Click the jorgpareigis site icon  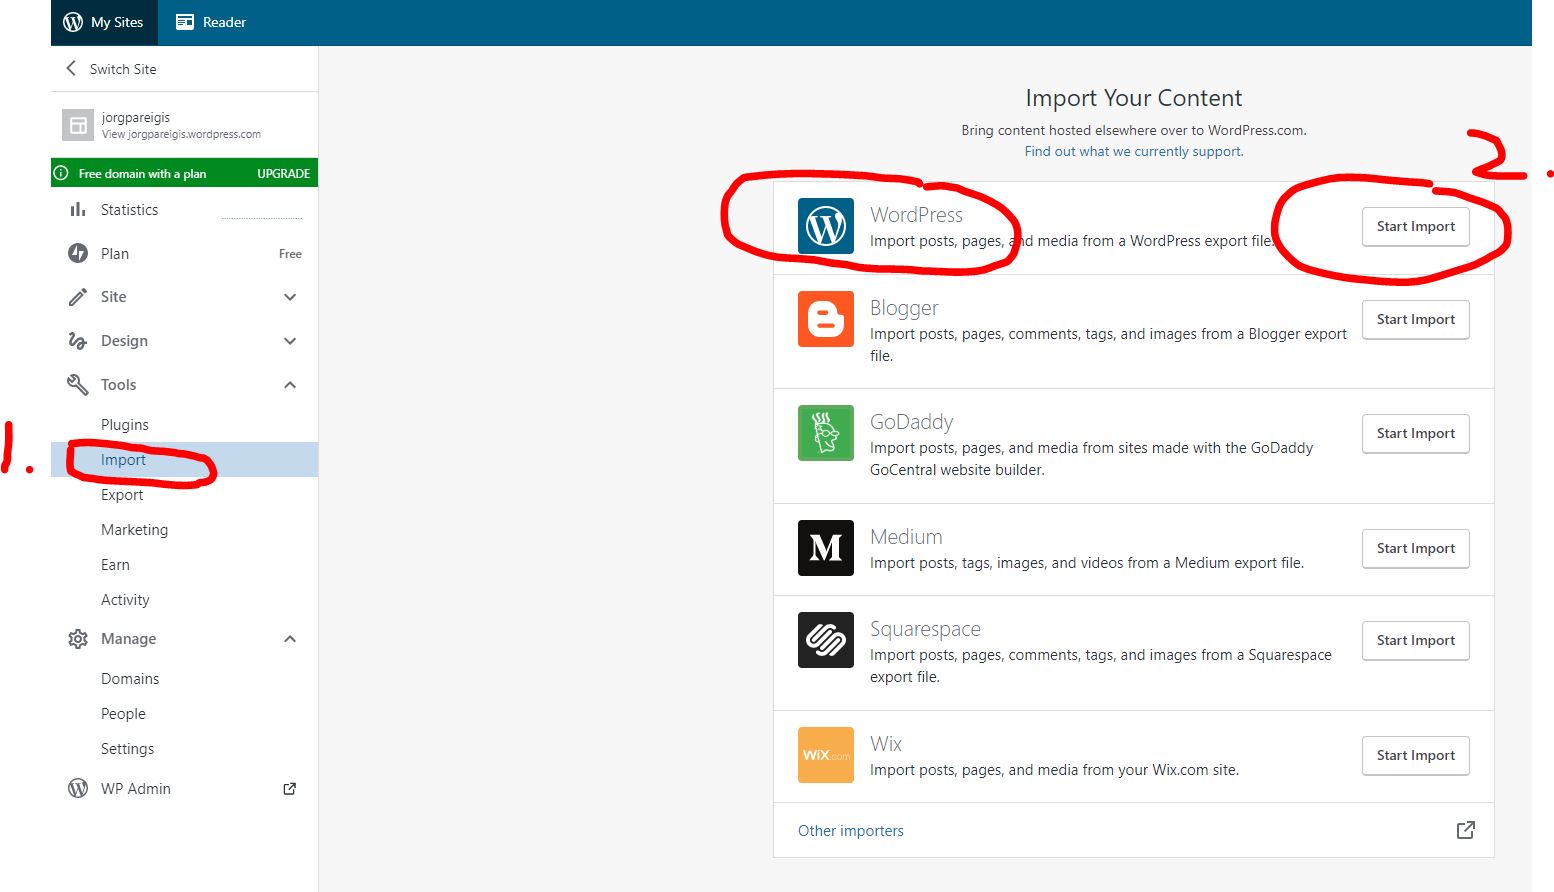pyautogui.click(x=78, y=125)
